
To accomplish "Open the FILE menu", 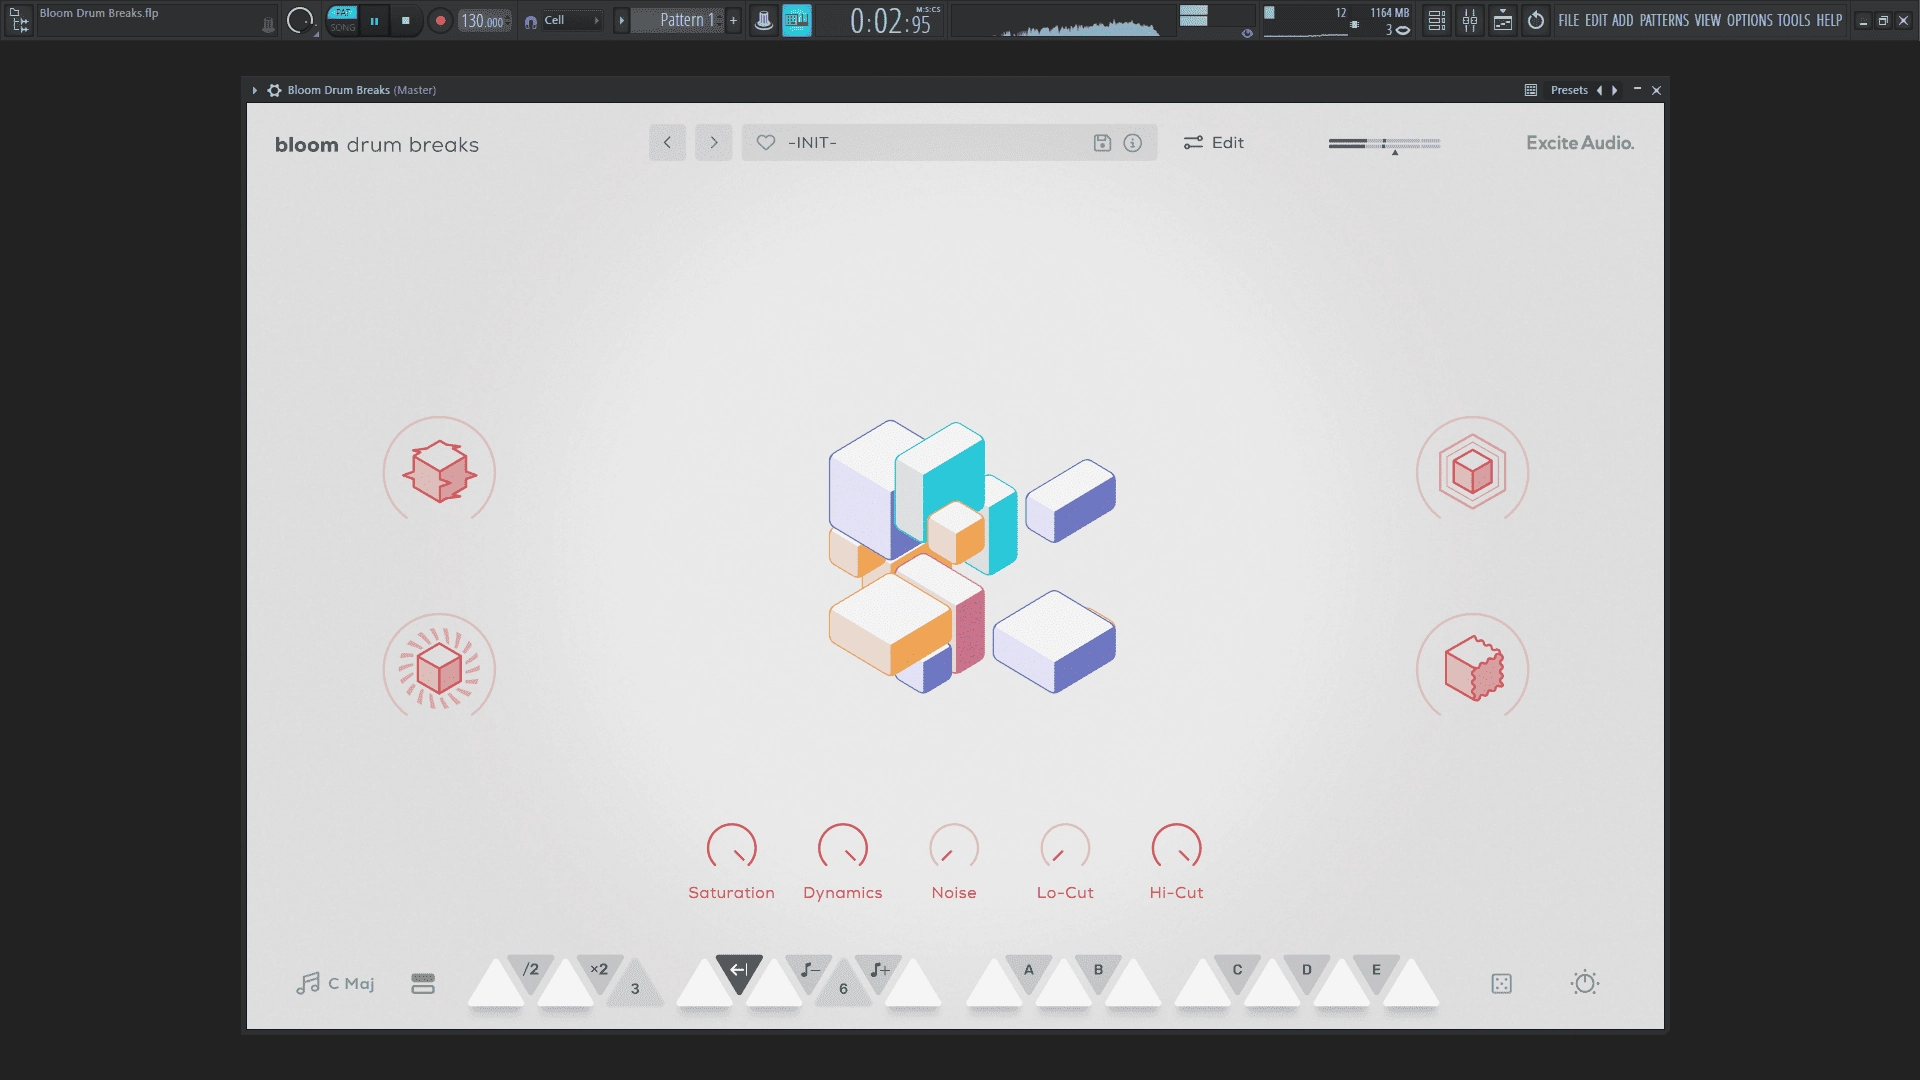I will [1568, 20].
